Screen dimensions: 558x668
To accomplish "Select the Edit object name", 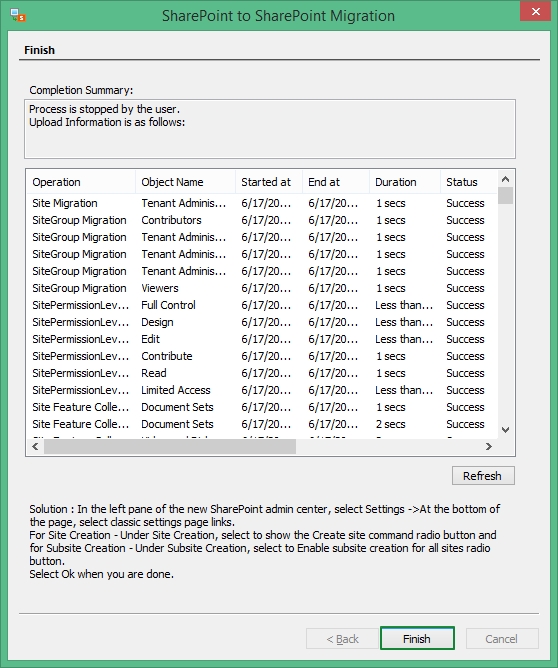I will [x=150, y=340].
